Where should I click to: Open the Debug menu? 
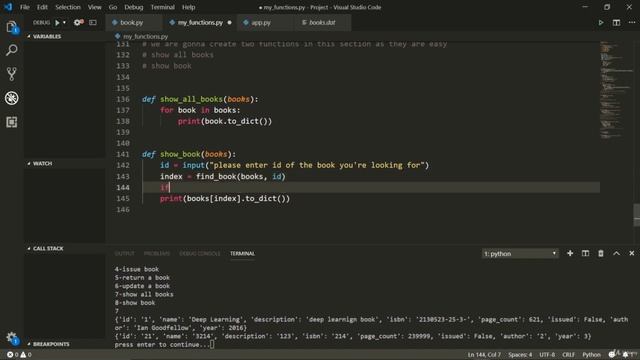[x=134, y=7]
